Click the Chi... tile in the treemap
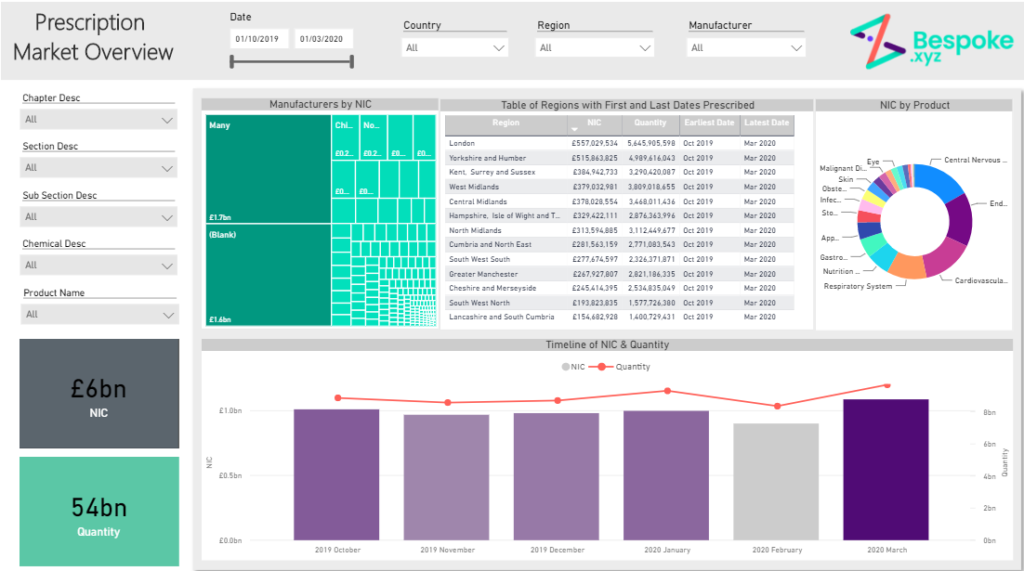The image size is (1024, 571). (x=345, y=137)
